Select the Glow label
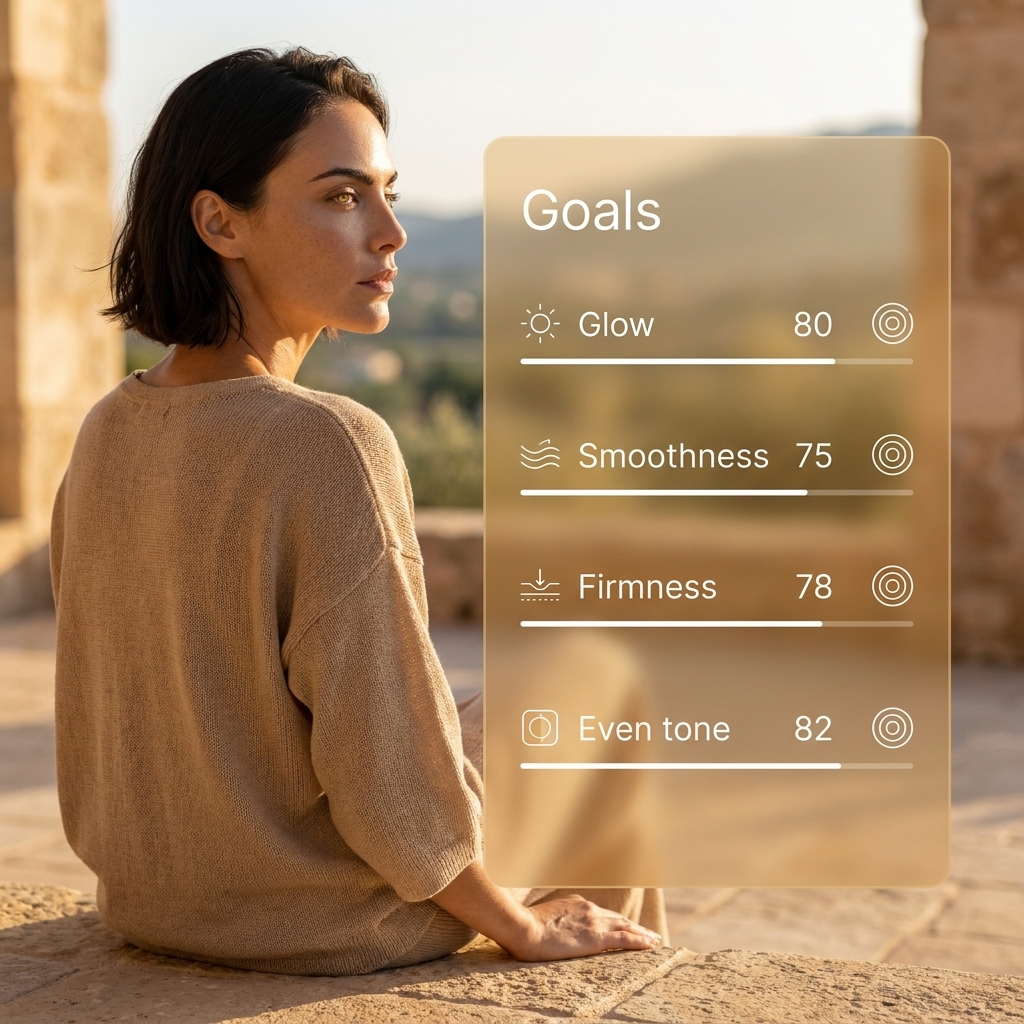This screenshot has height=1024, width=1024. pyautogui.click(x=616, y=325)
